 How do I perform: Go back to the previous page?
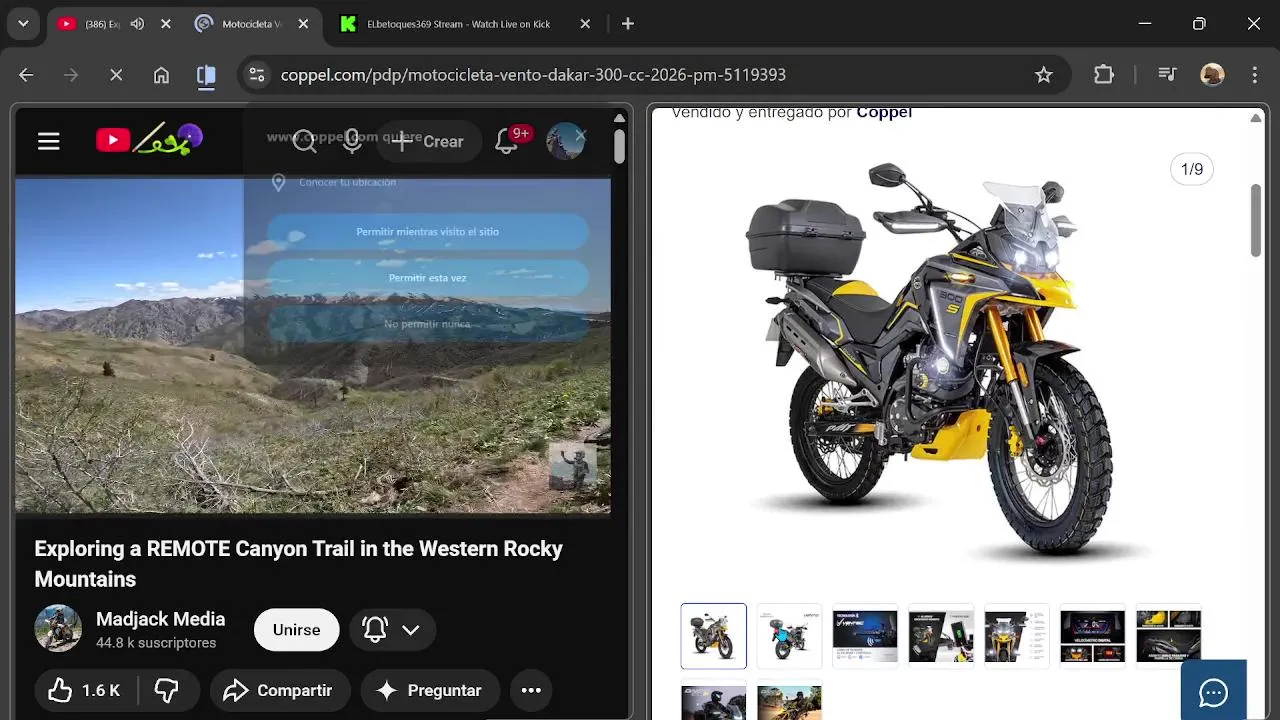tap(26, 75)
